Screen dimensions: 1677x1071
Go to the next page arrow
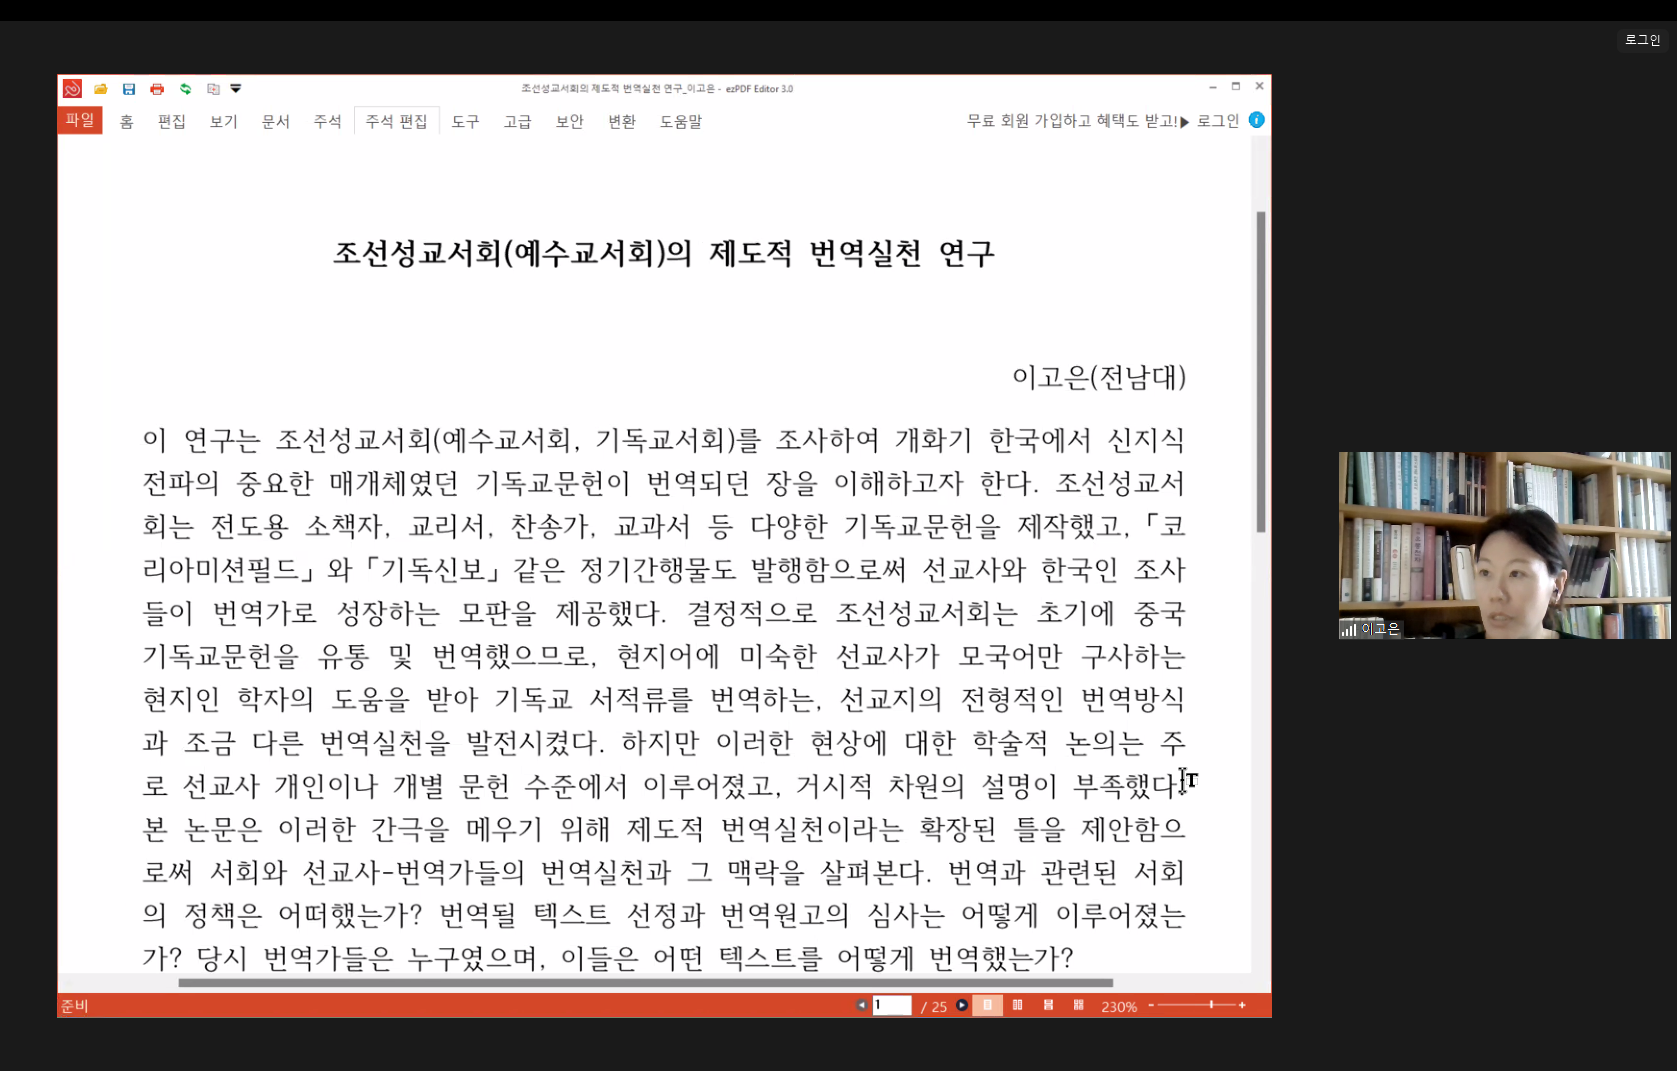962,1005
